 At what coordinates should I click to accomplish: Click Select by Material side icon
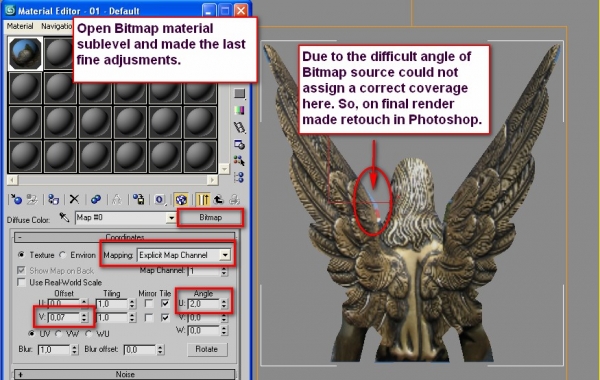pos(239,160)
